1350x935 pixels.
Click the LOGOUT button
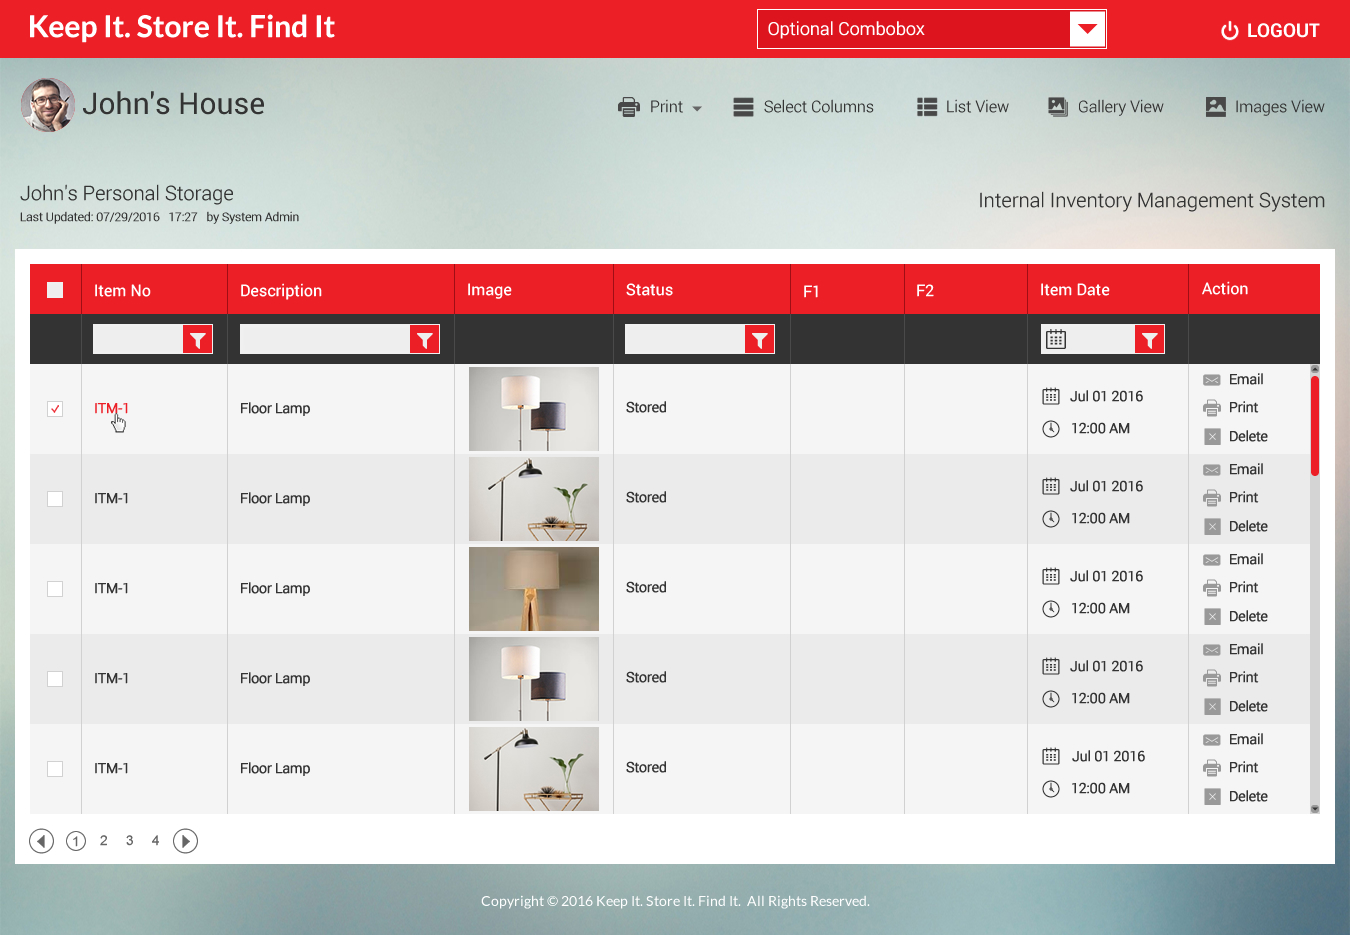coord(1270,31)
